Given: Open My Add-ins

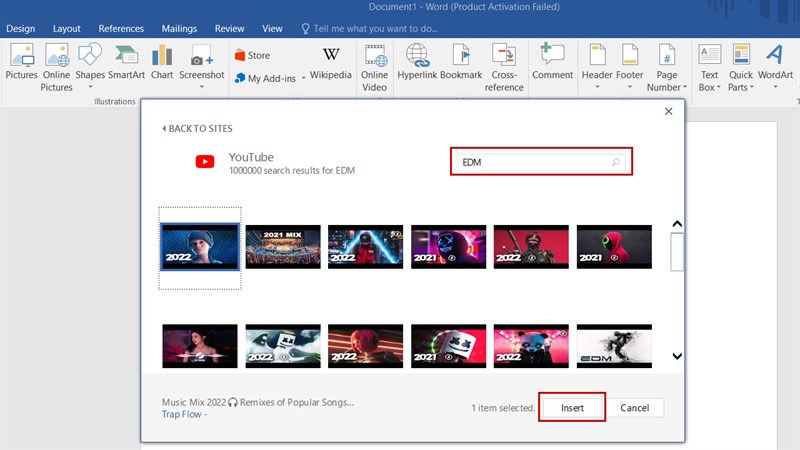Looking at the screenshot, I should pyautogui.click(x=265, y=78).
